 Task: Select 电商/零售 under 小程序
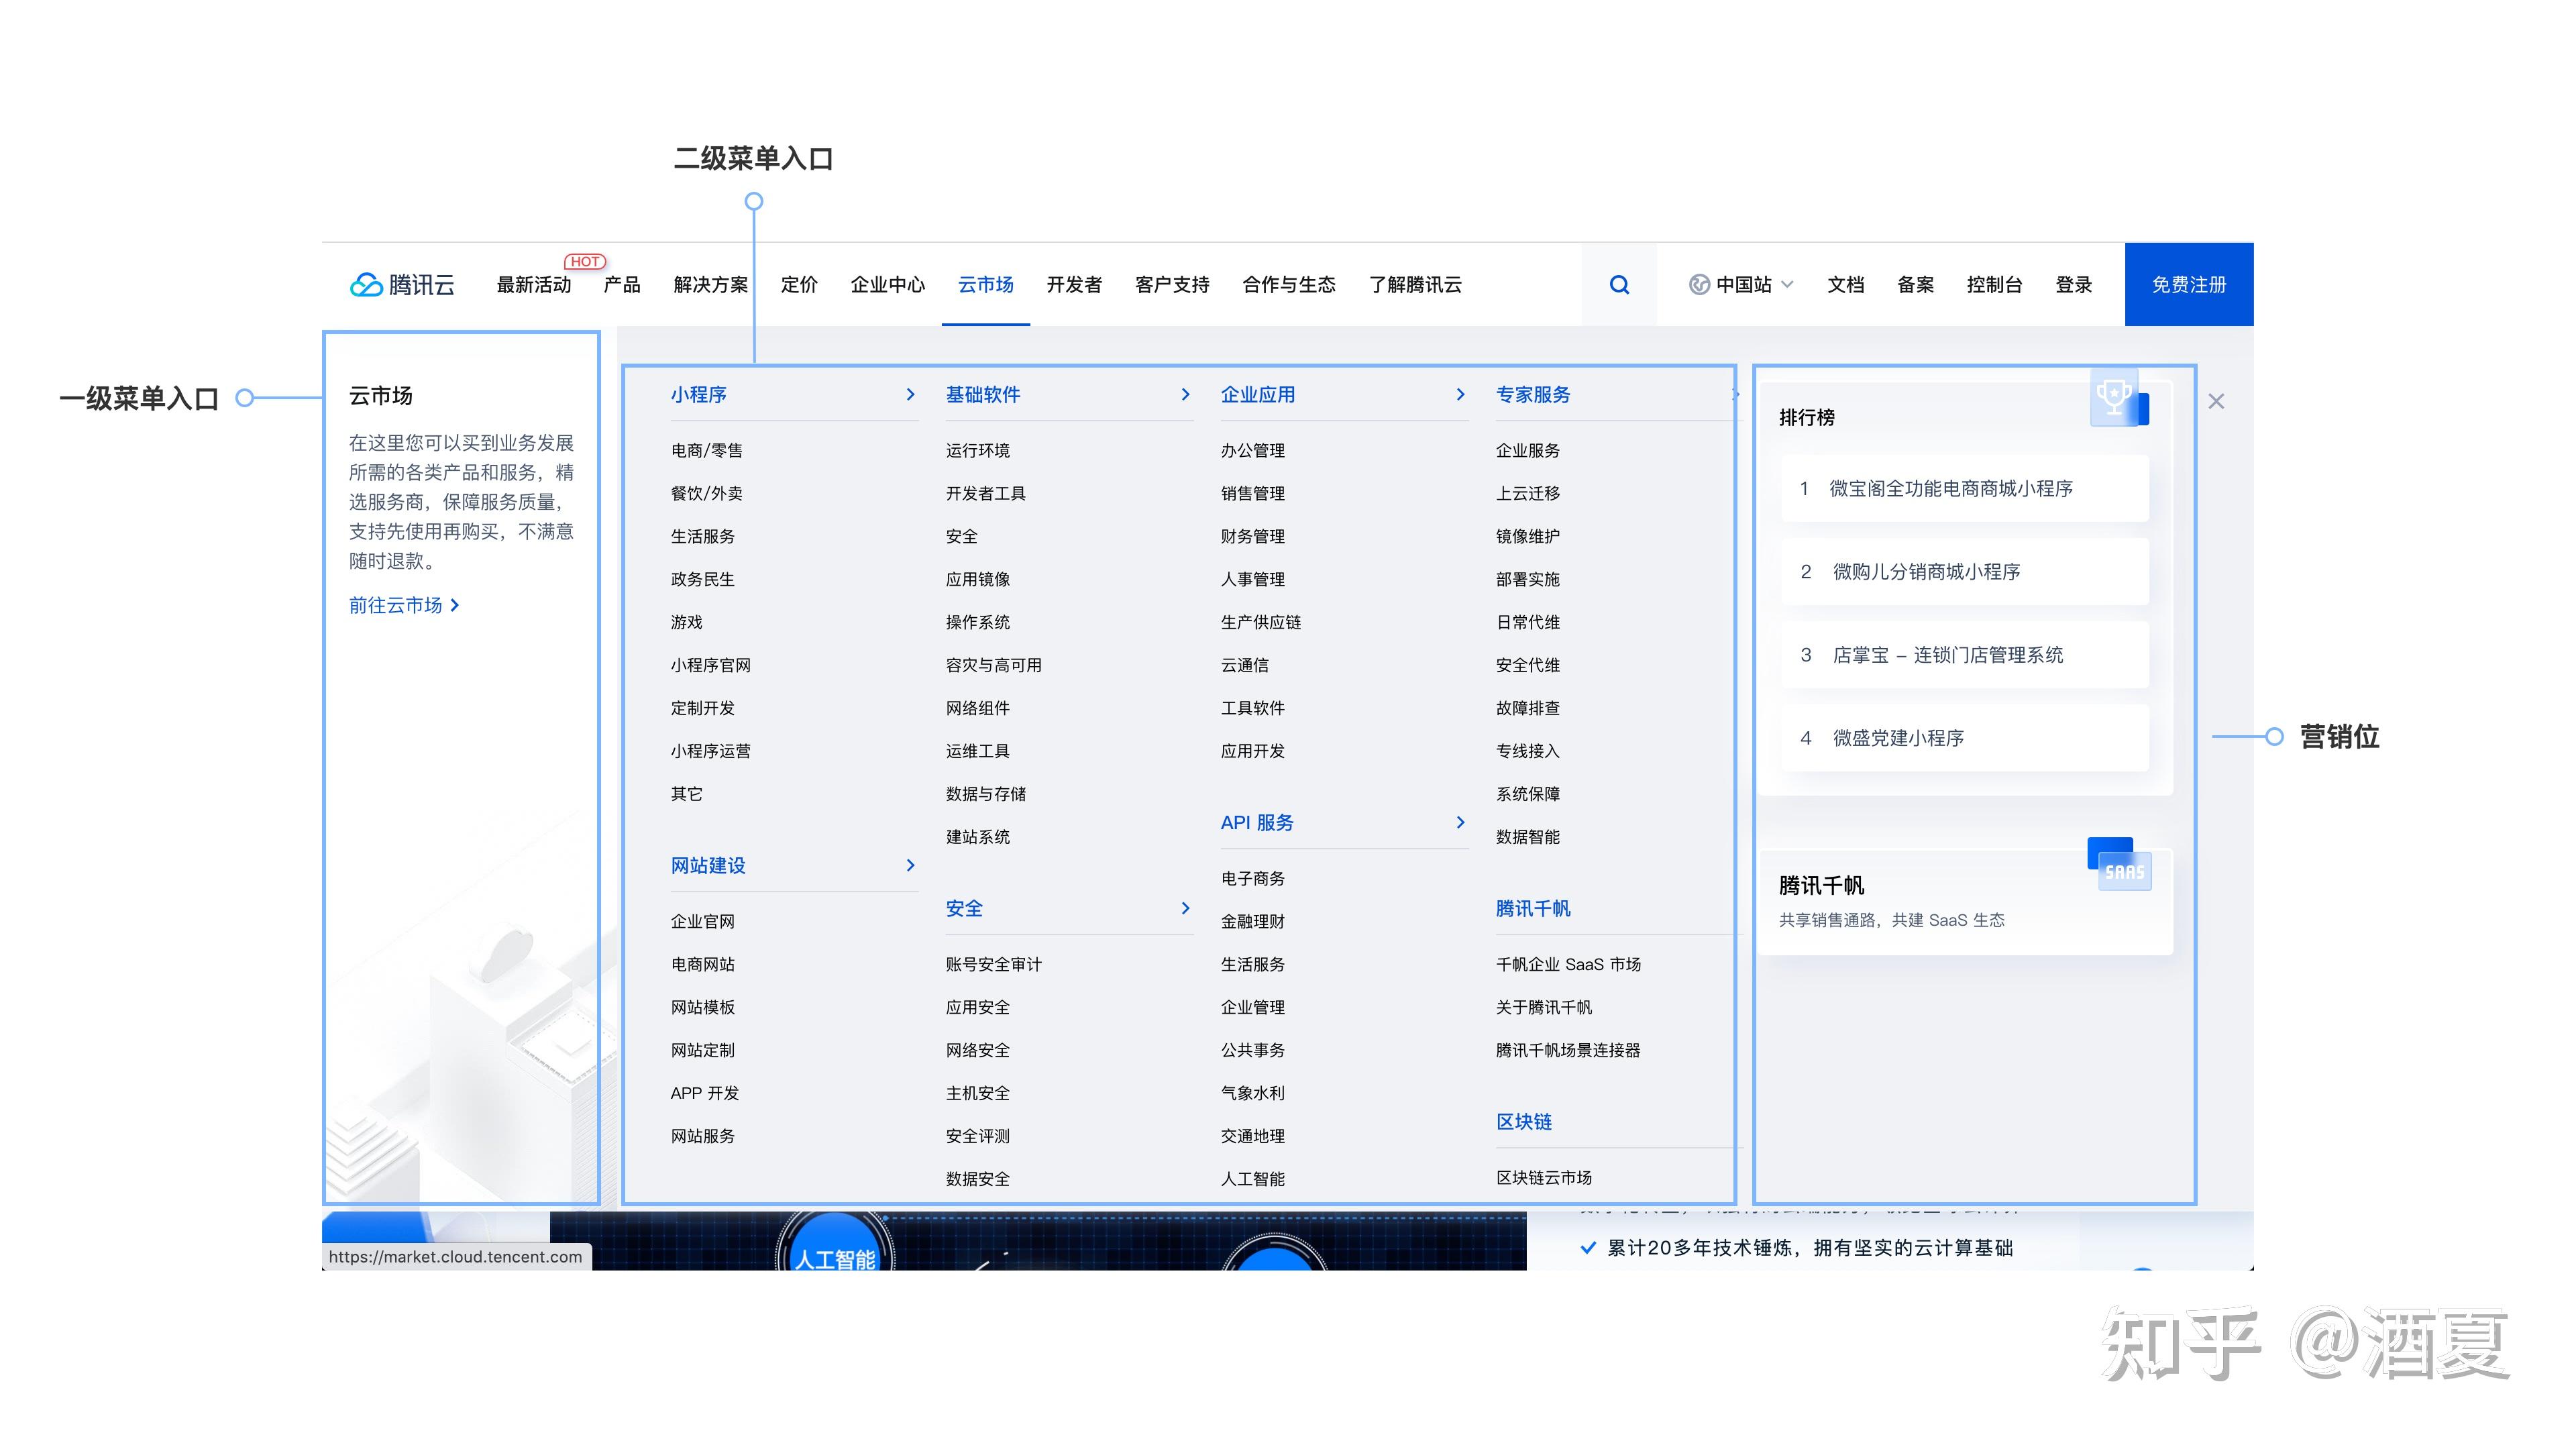coord(707,450)
